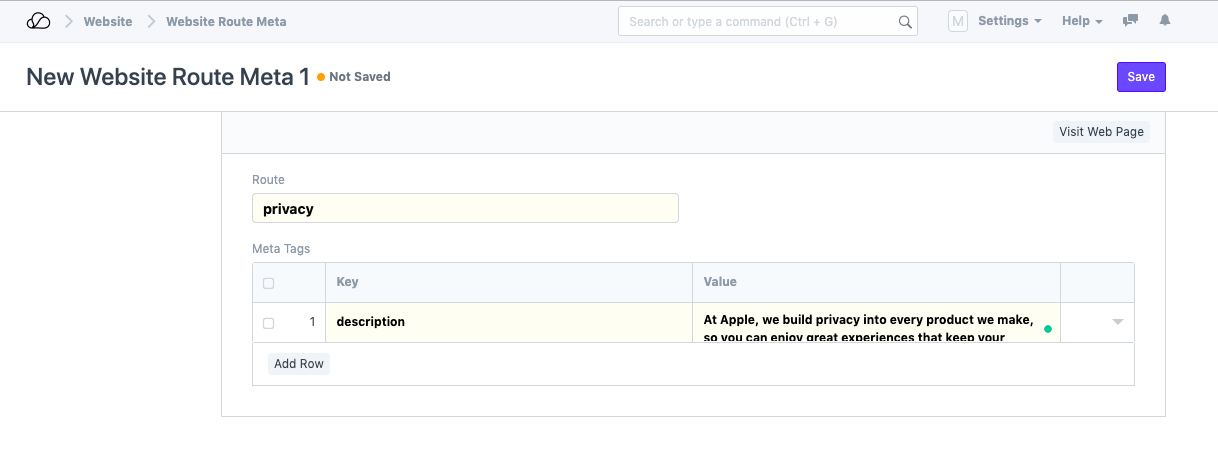Image resolution: width=1218 pixels, height=474 pixels.
Task: Open the chat messages icon
Action: [1131, 21]
